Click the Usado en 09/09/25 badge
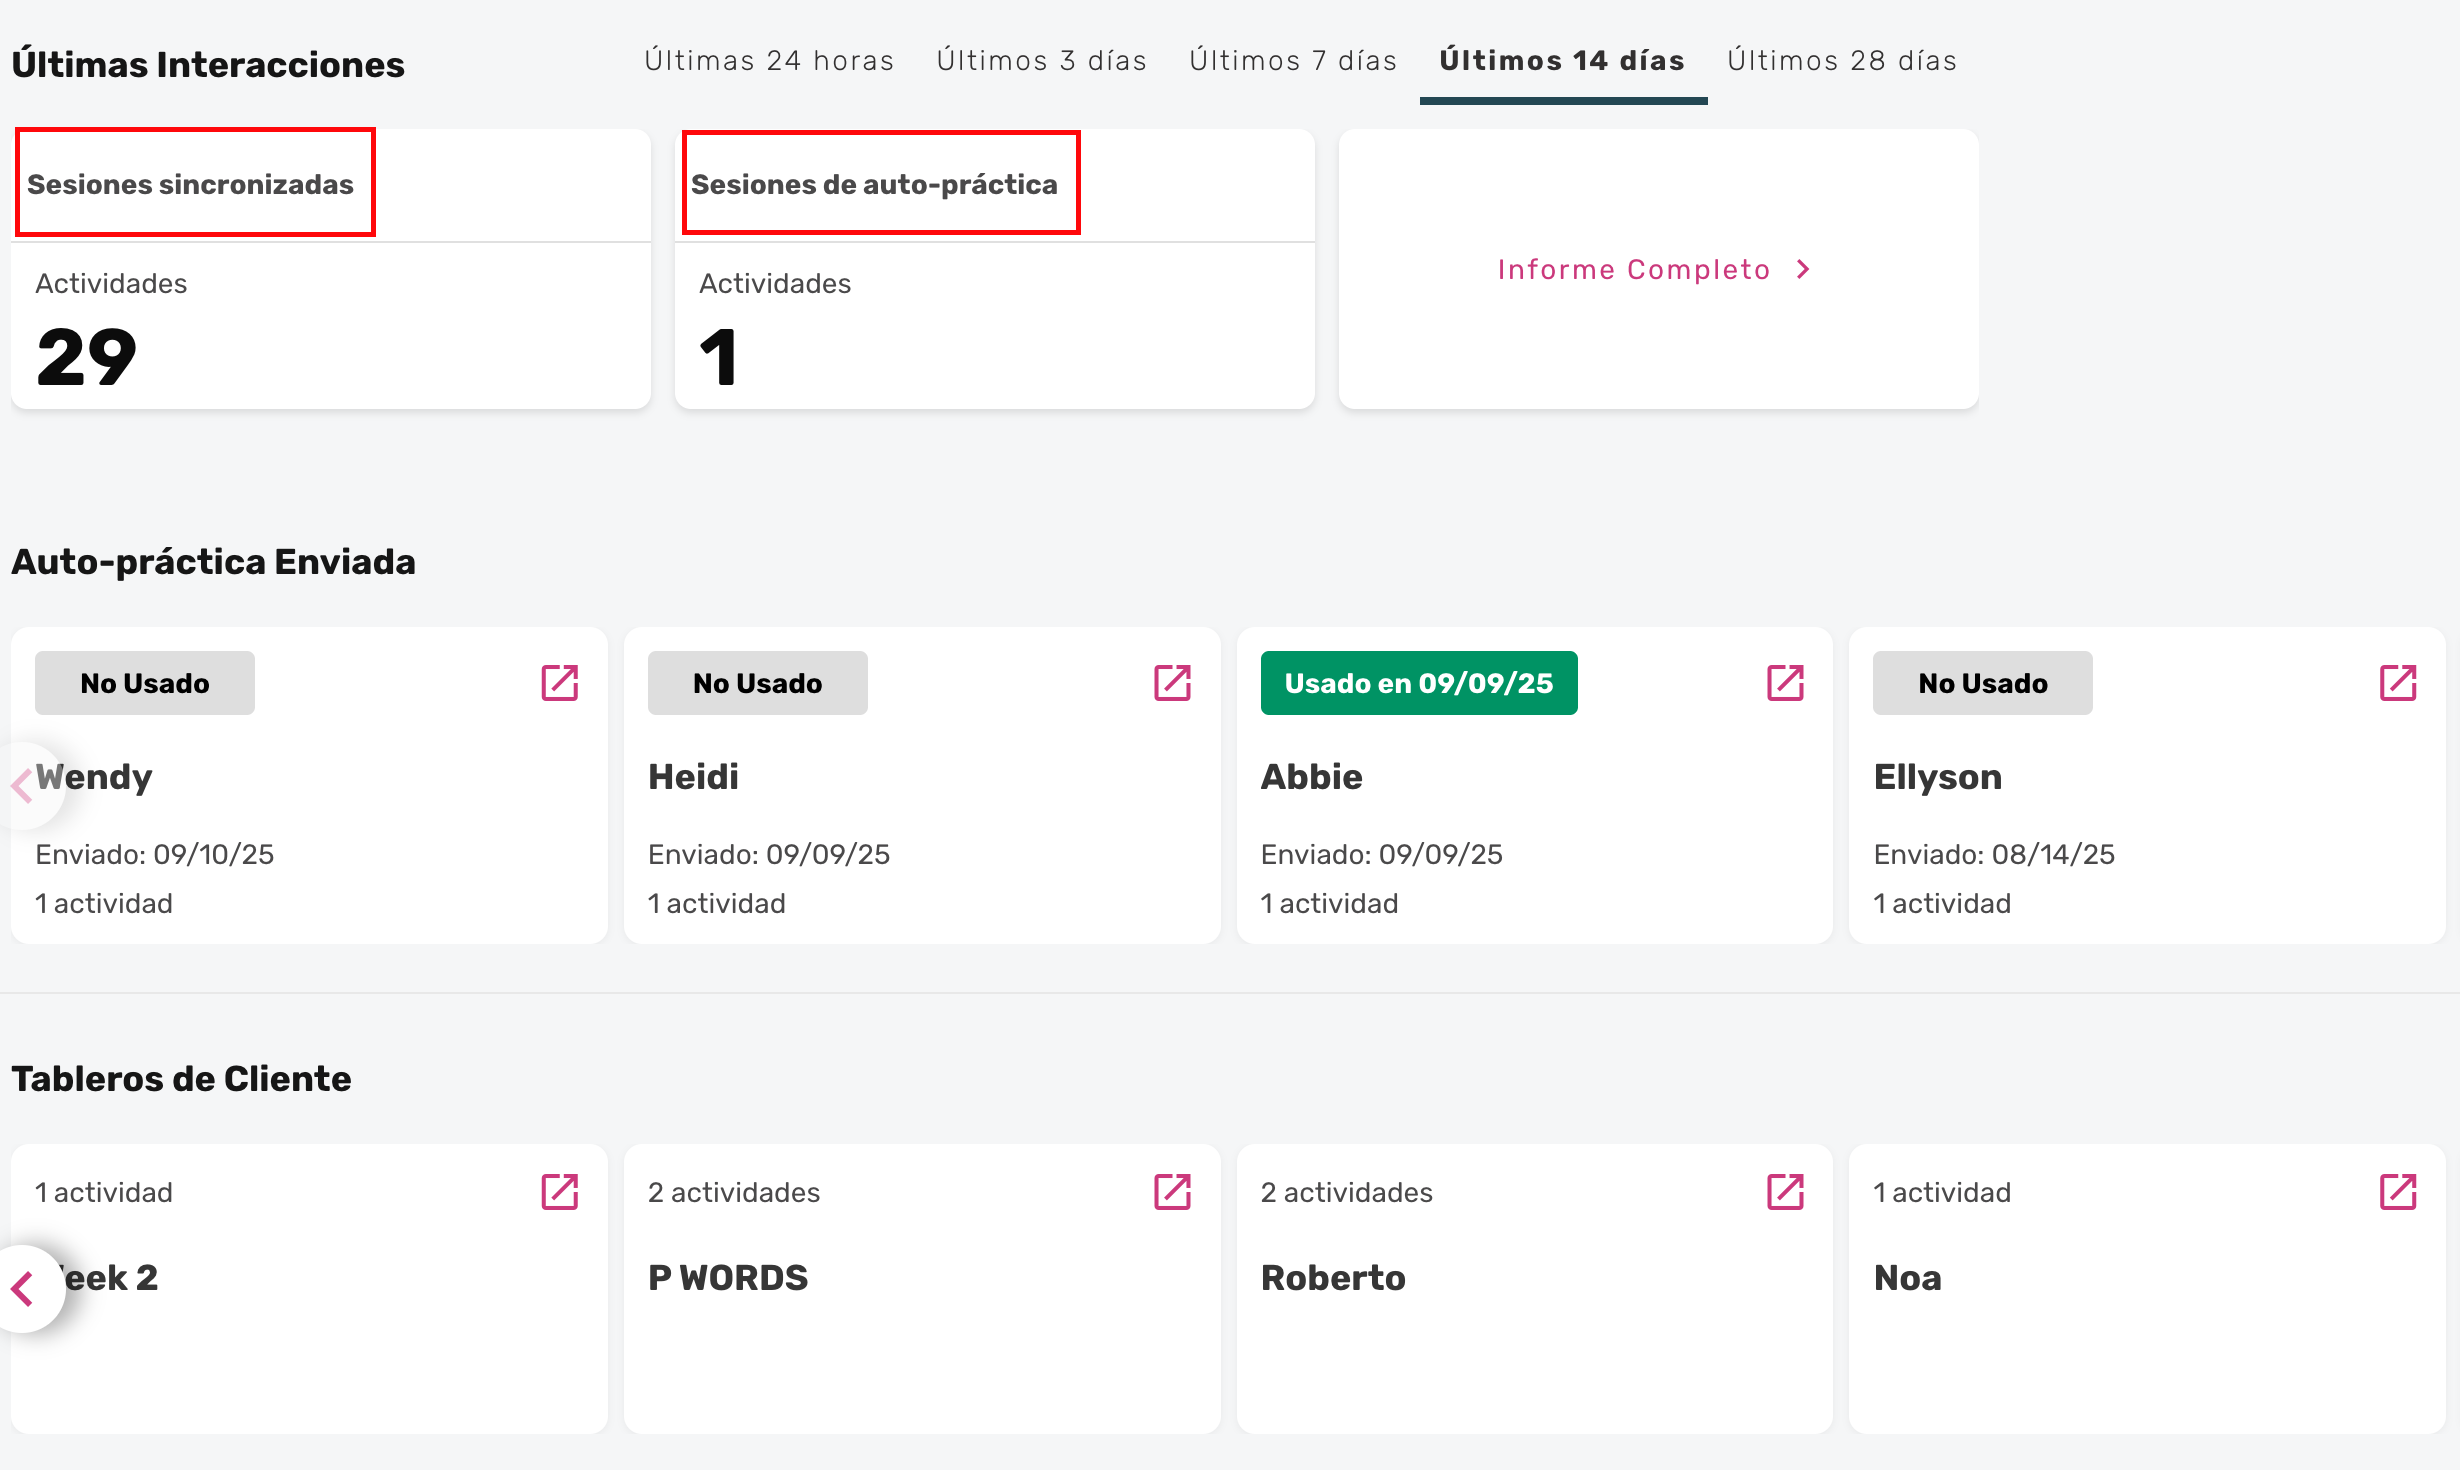The width and height of the screenshot is (2460, 1470). pyautogui.click(x=1418, y=683)
